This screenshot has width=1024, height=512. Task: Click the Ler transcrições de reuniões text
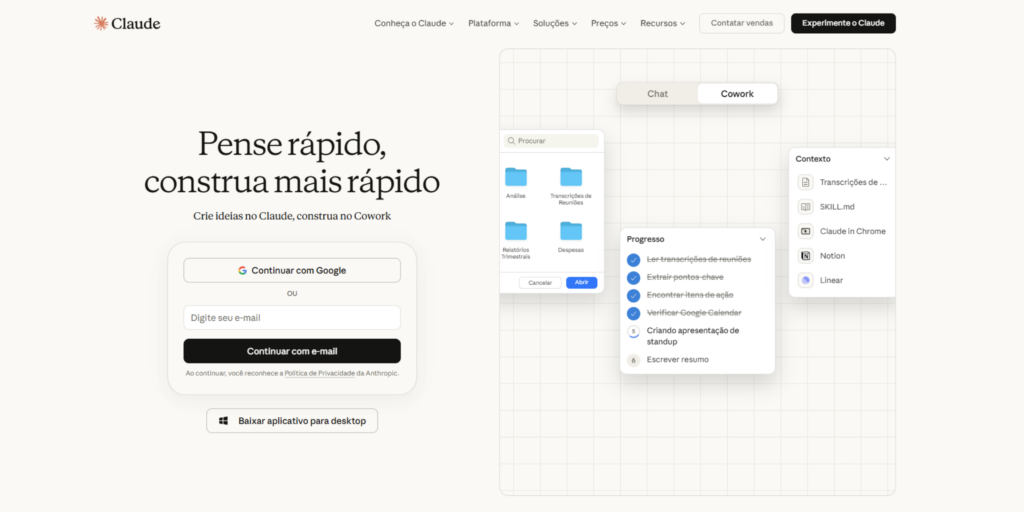tap(699, 259)
